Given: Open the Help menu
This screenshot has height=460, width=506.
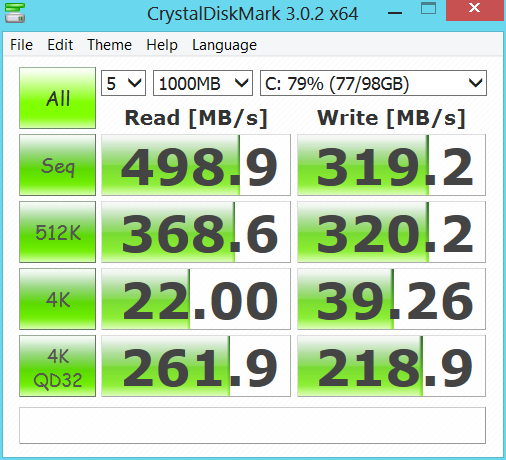Looking at the screenshot, I should pos(162,45).
